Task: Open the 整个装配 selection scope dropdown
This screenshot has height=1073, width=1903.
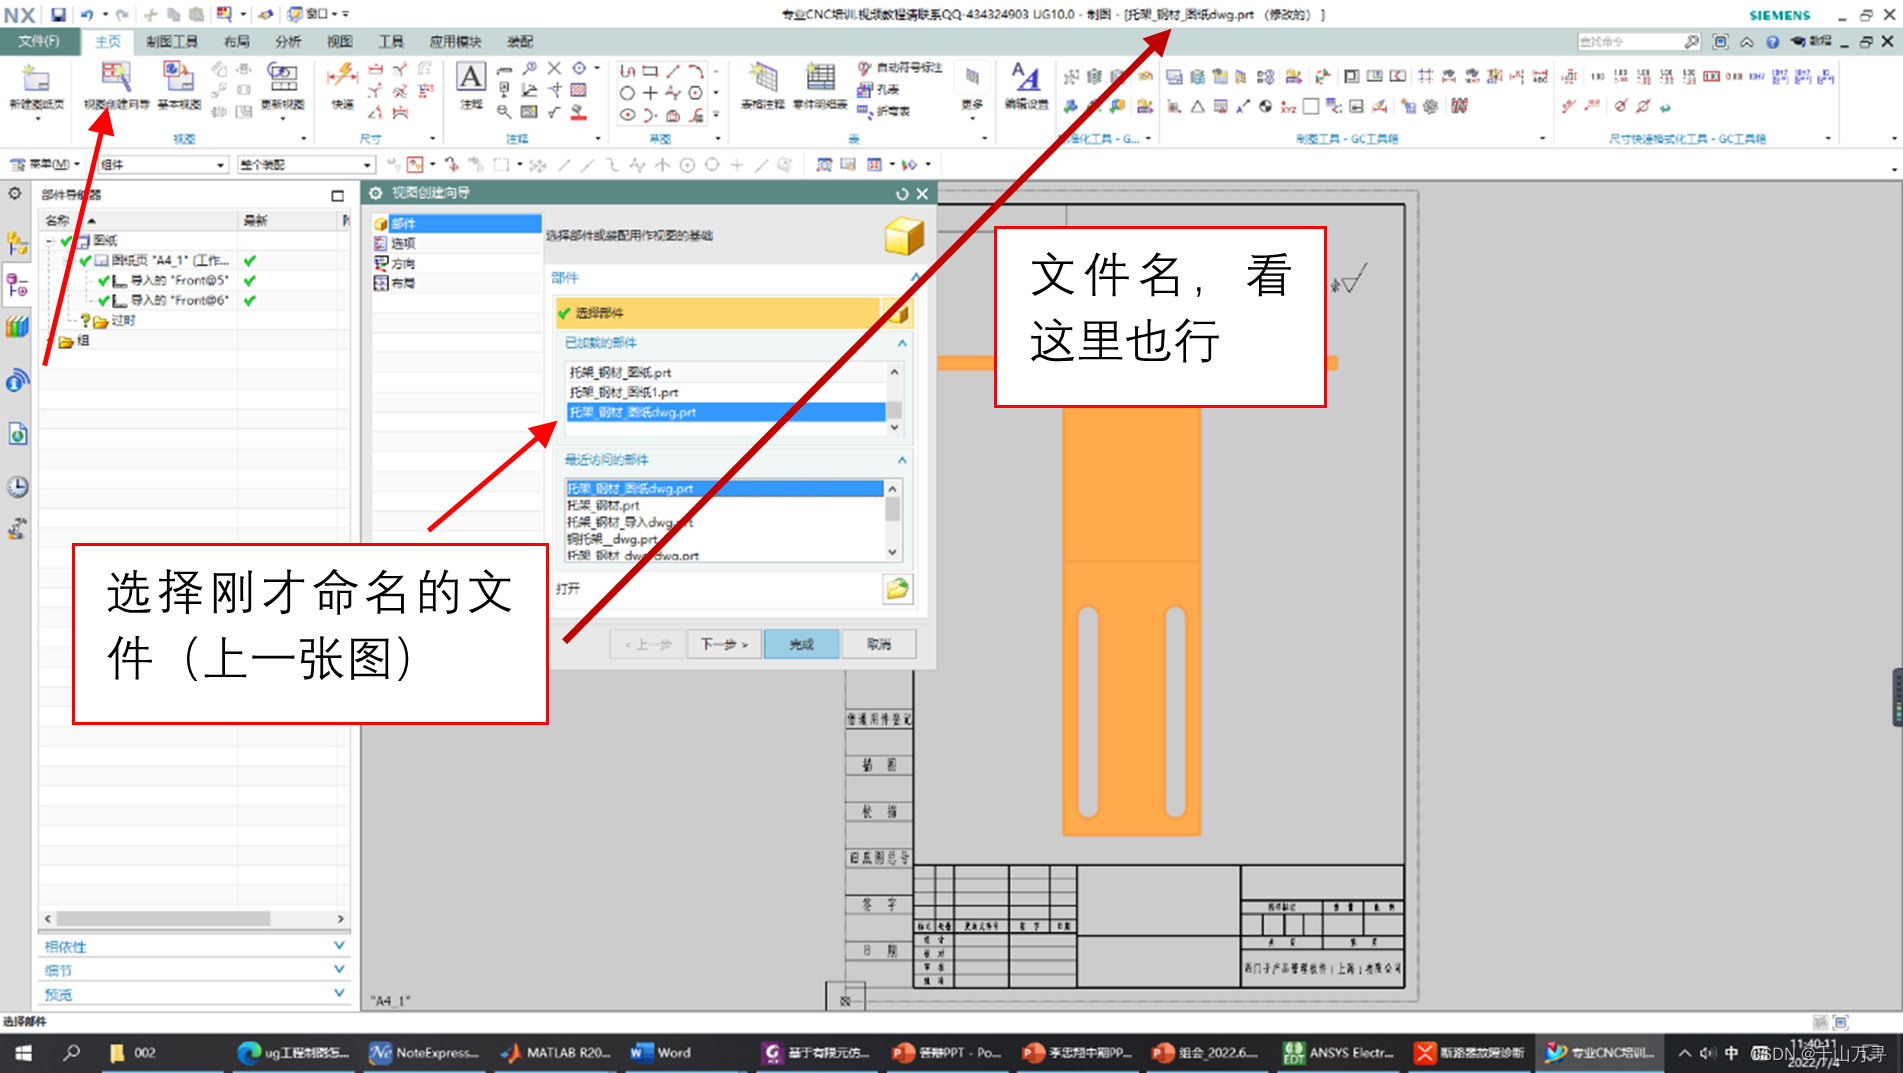Action: click(x=365, y=164)
